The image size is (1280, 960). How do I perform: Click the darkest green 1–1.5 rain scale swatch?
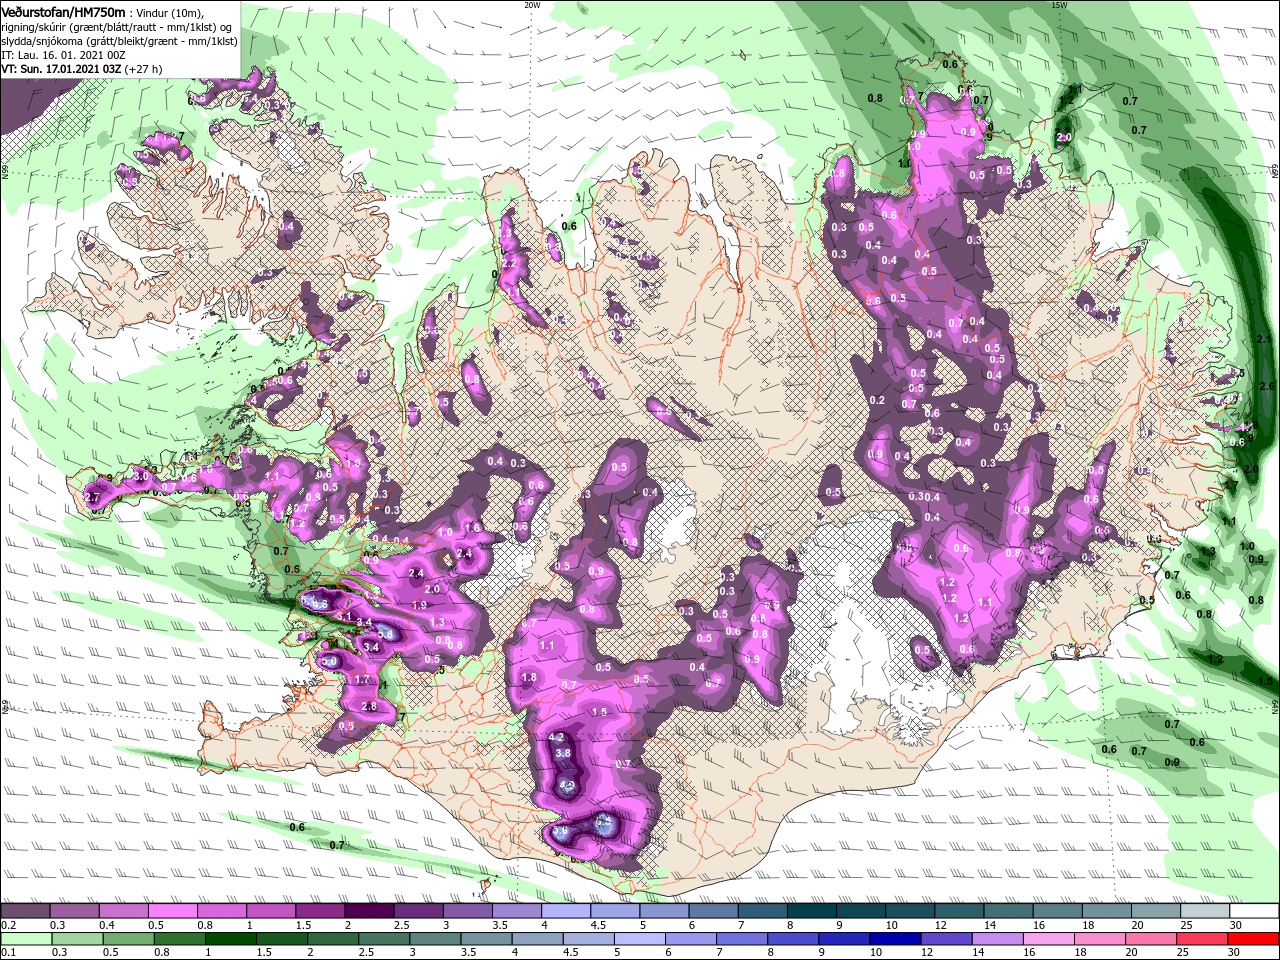click(229, 938)
